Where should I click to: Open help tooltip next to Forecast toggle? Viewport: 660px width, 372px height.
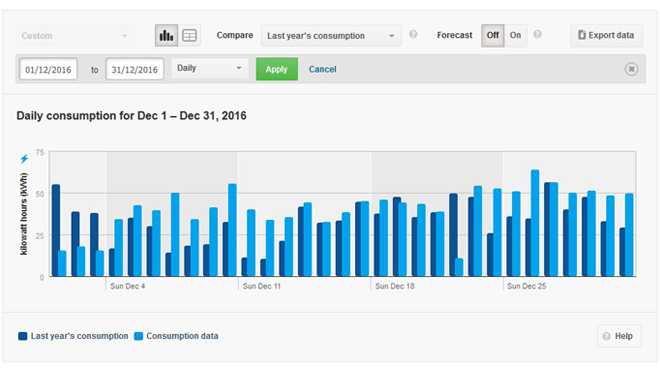click(538, 35)
